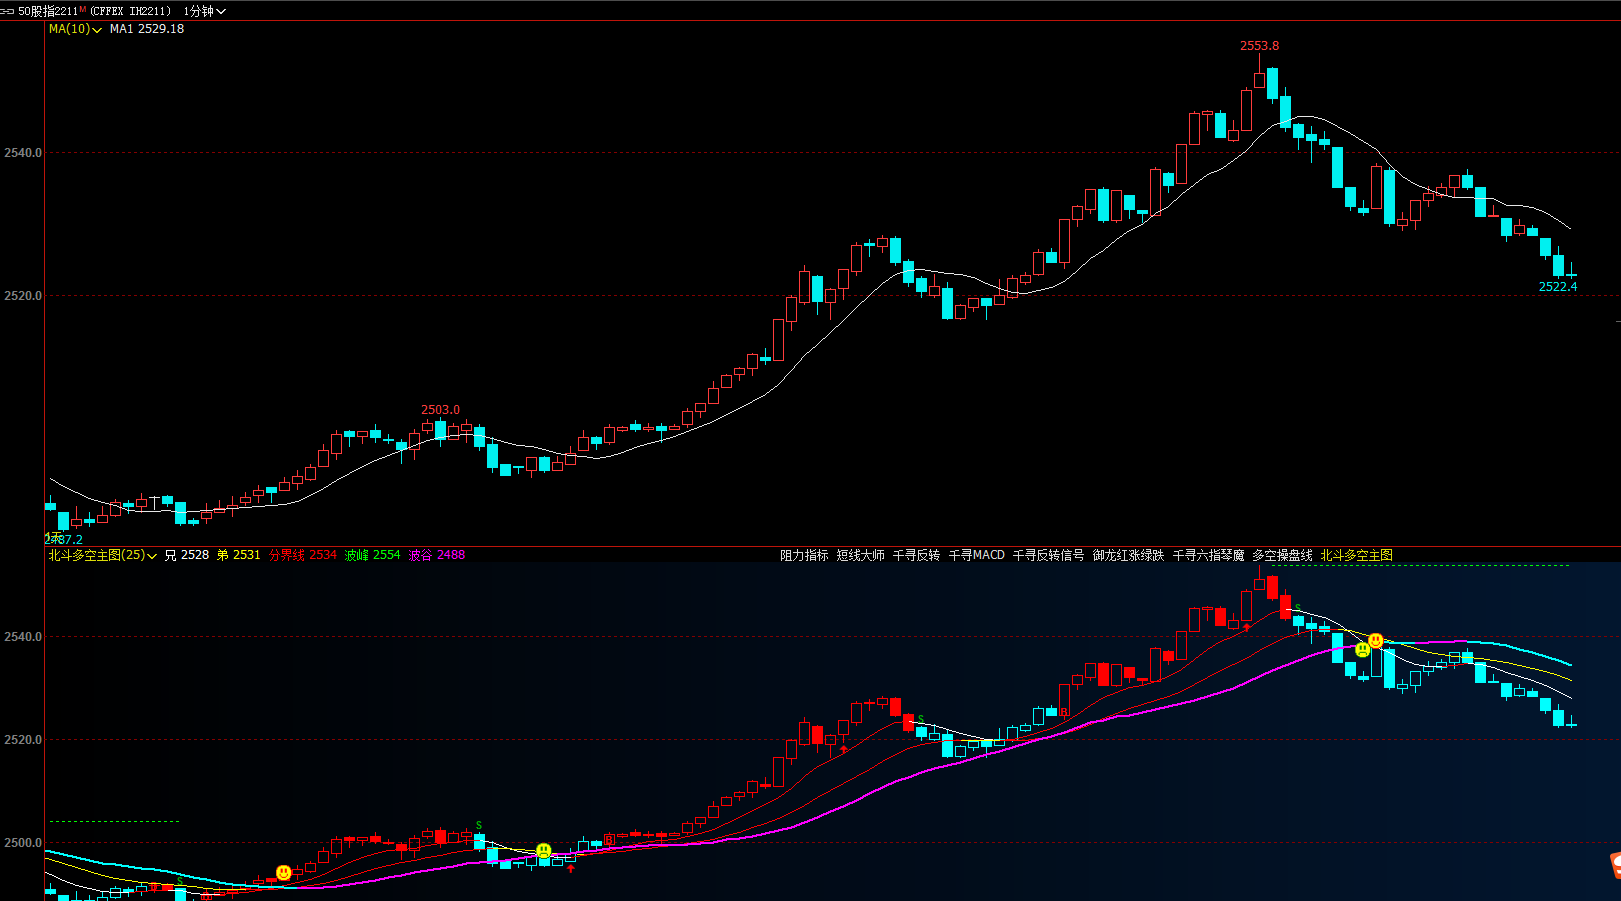Image resolution: width=1621 pixels, height=901 pixels.
Task: Switch to the 多空操盘线 indicator tab
Action: tap(1282, 555)
